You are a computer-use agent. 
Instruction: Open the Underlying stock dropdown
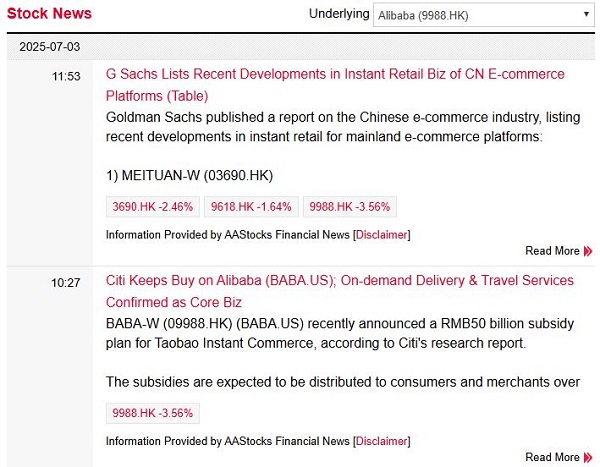pyautogui.click(x=484, y=15)
